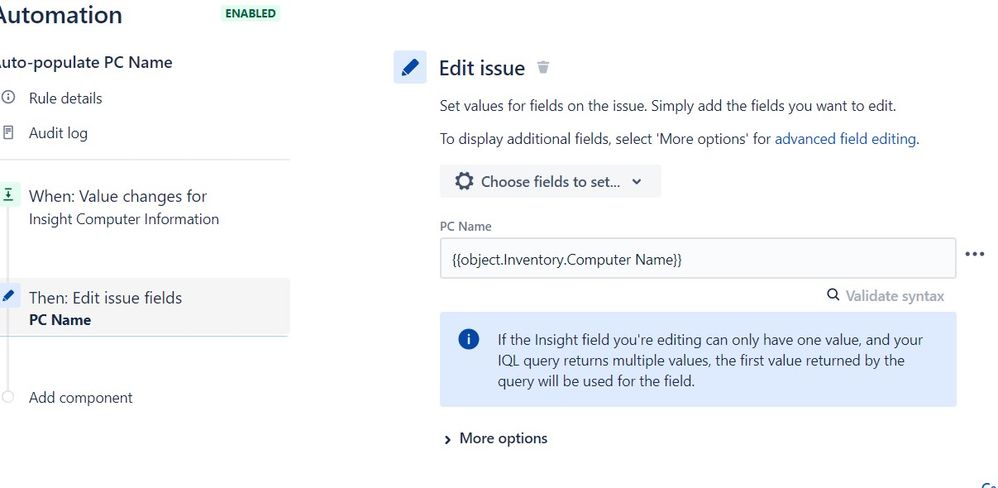Follow the advanced field editing link
This screenshot has width=998, height=488.
tap(845, 139)
